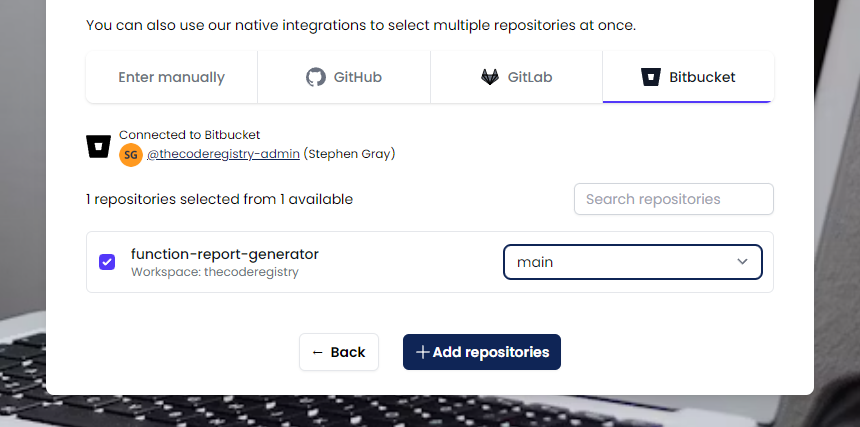Screen dimensions: 860x427
Task: Focus the Search repositories field
Action: [x=674, y=199]
